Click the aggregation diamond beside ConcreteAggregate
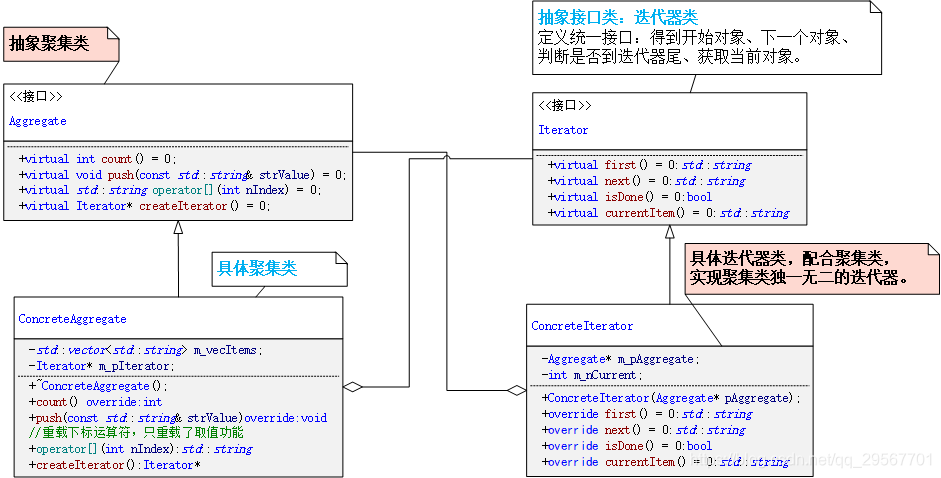The width and height of the screenshot is (941, 478). [353, 387]
